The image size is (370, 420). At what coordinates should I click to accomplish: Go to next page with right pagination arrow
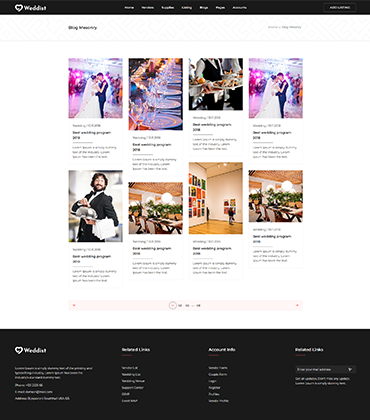[297, 305]
